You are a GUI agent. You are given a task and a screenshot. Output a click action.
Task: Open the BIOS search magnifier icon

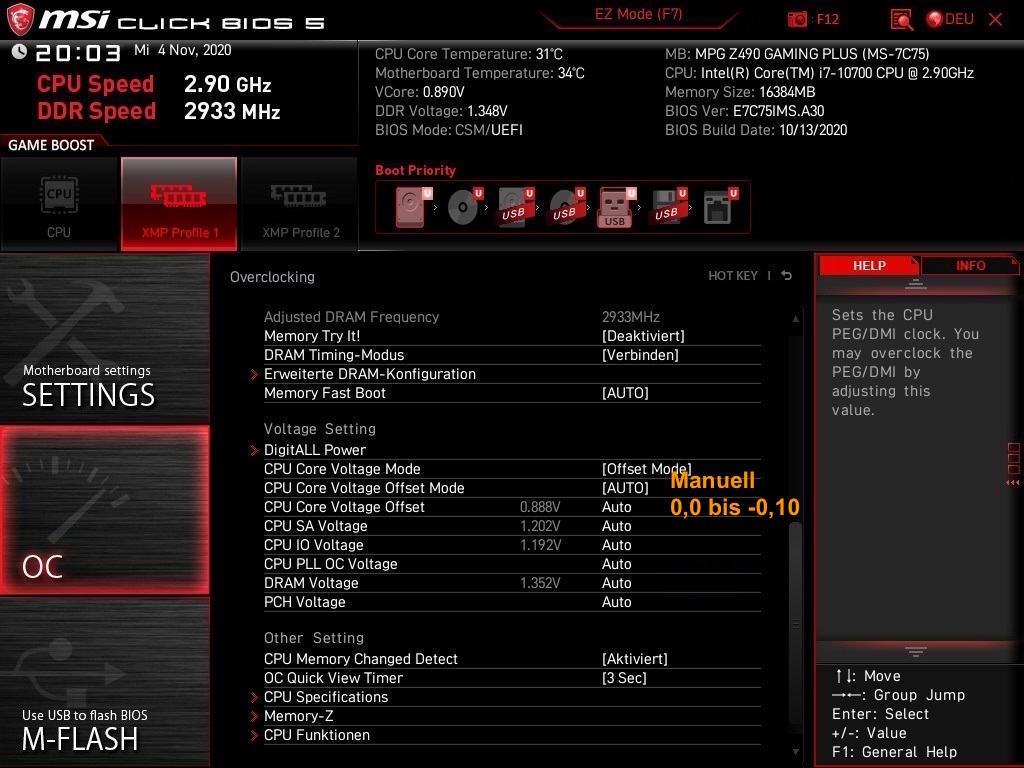[x=902, y=20]
